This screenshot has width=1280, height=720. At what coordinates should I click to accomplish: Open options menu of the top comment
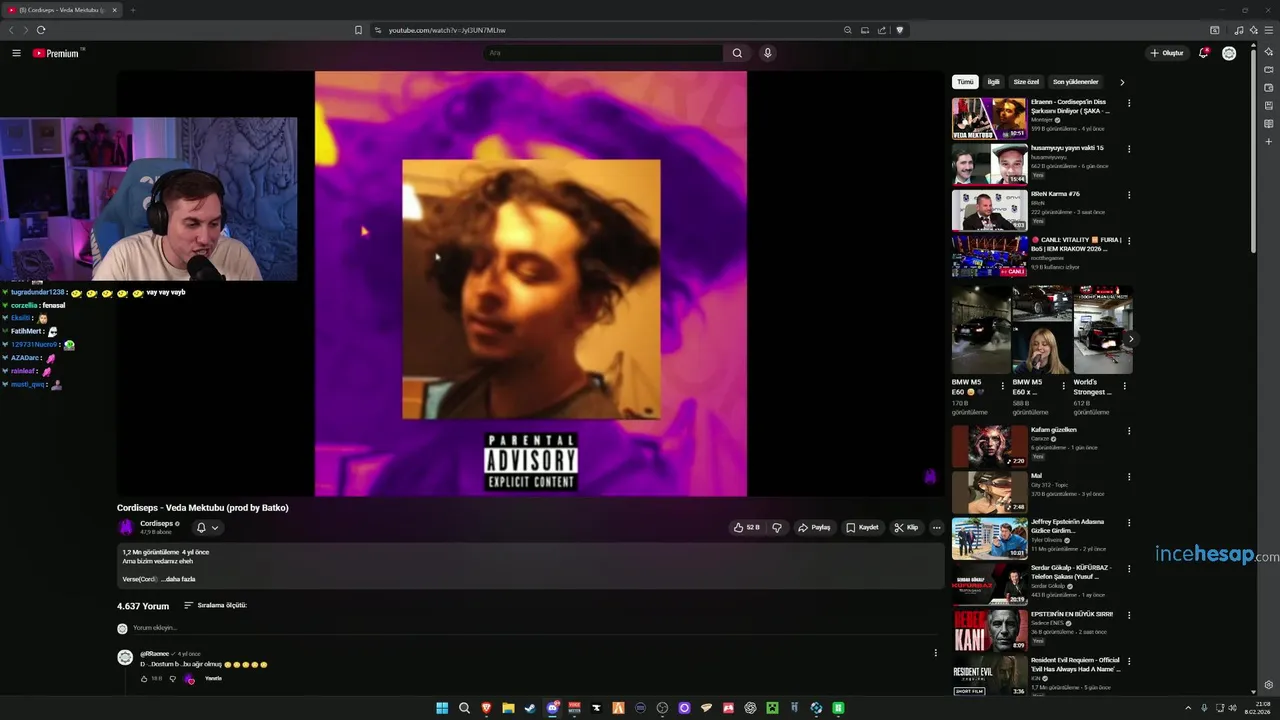(936, 653)
